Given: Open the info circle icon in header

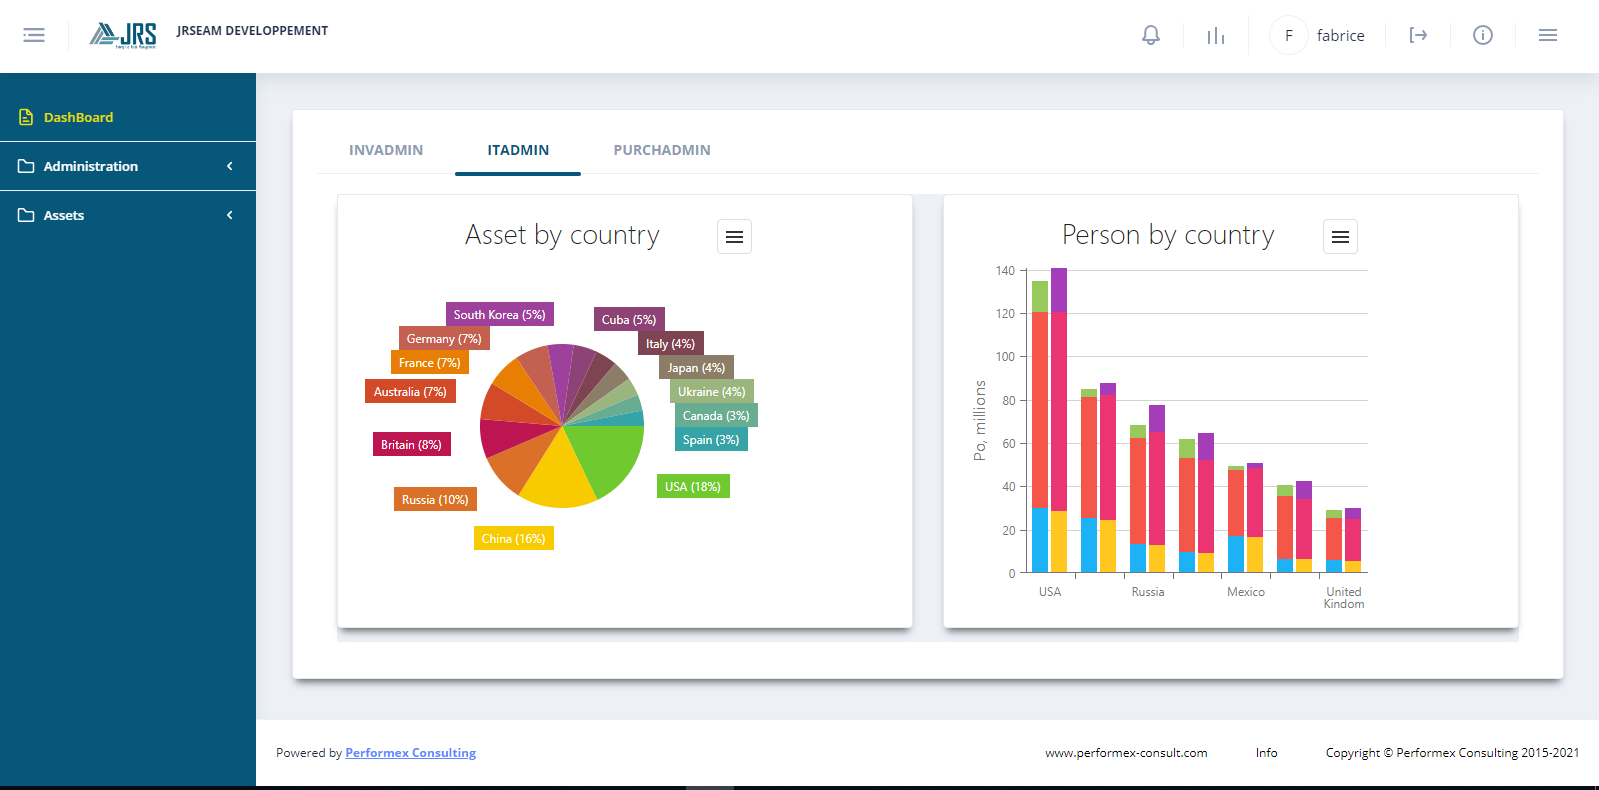Looking at the screenshot, I should pyautogui.click(x=1483, y=35).
